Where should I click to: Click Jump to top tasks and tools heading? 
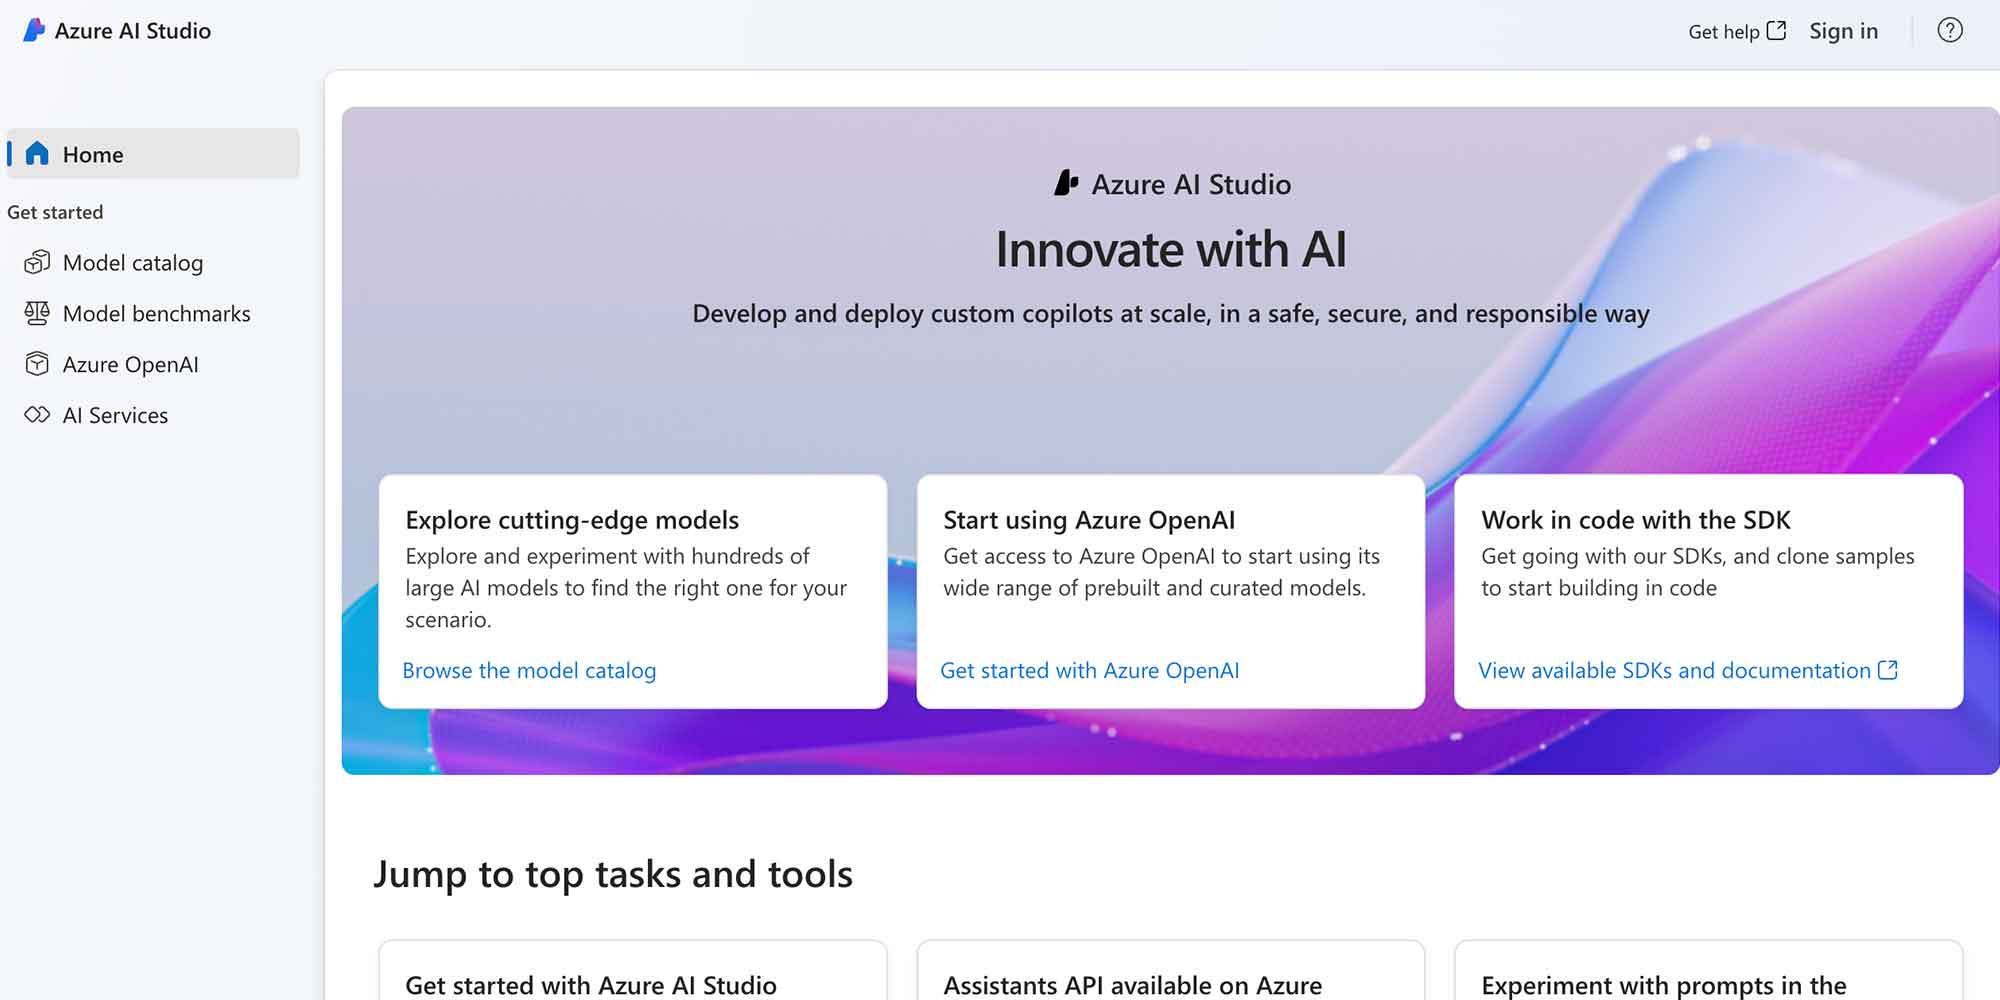tap(613, 874)
